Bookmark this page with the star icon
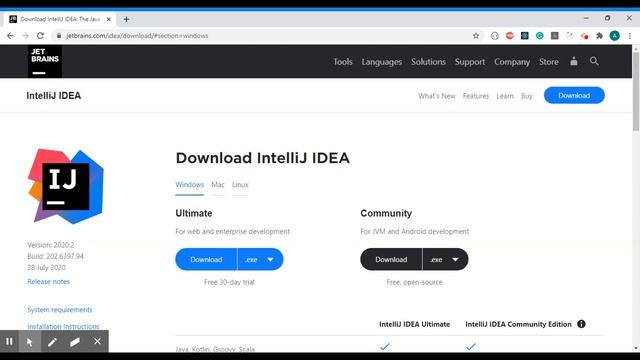The width and height of the screenshot is (640, 360). [476, 36]
